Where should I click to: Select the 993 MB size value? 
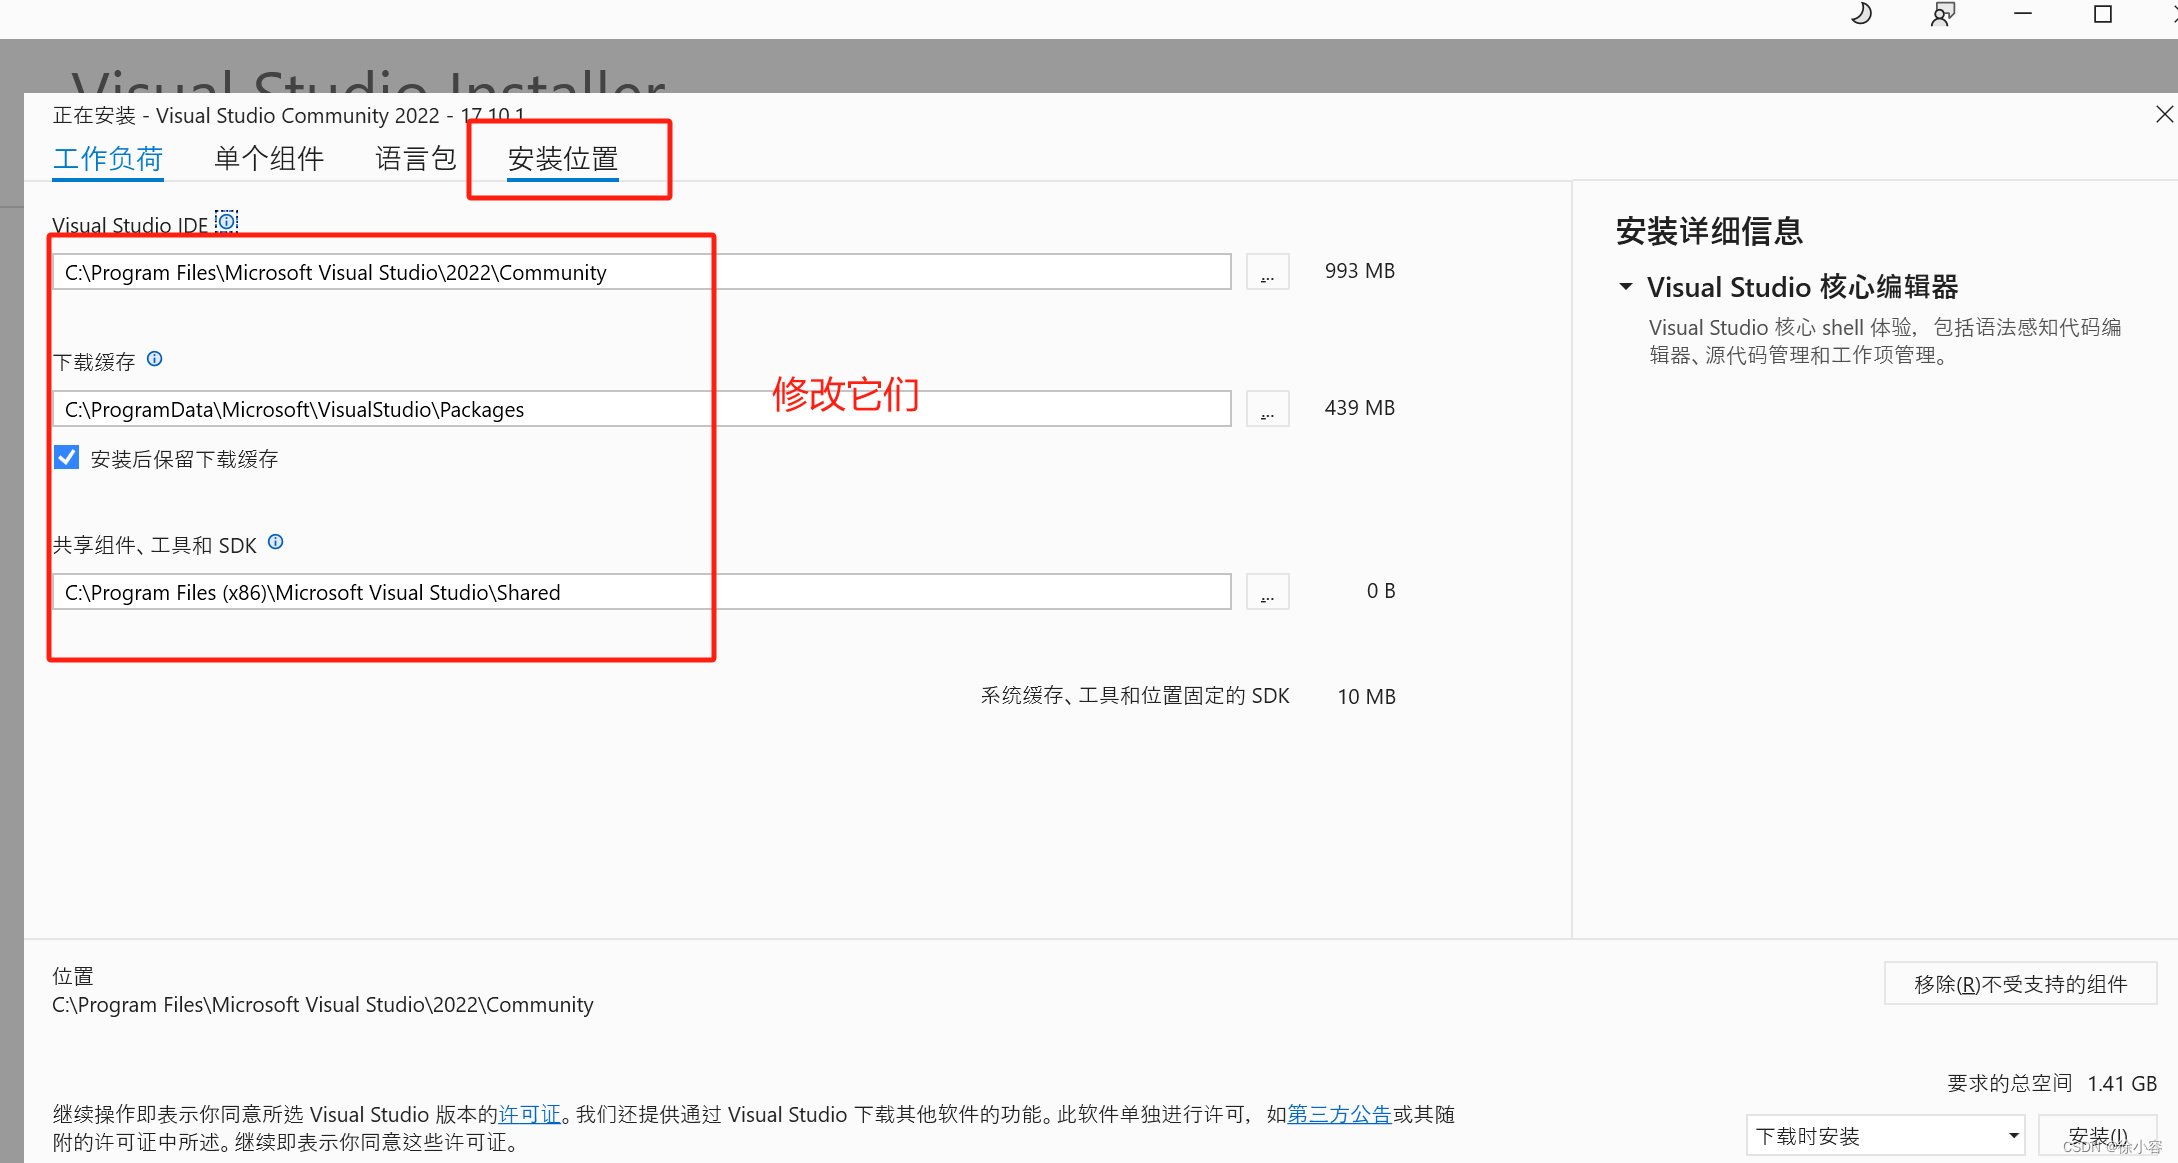click(x=1359, y=271)
